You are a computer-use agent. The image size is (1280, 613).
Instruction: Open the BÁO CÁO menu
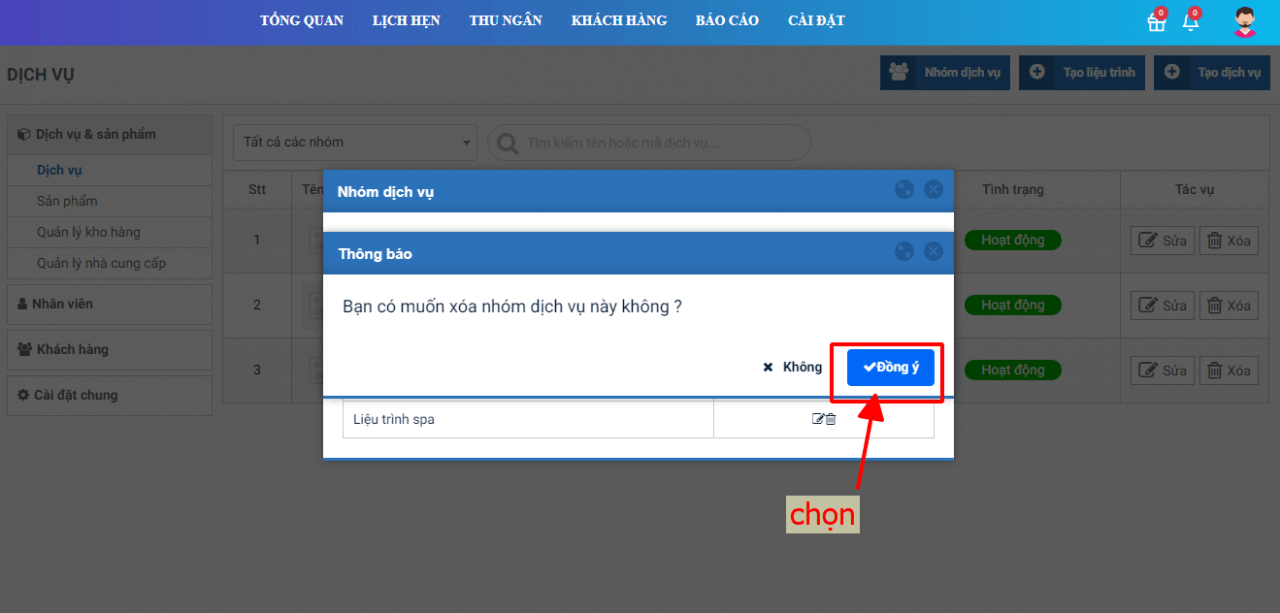click(727, 21)
